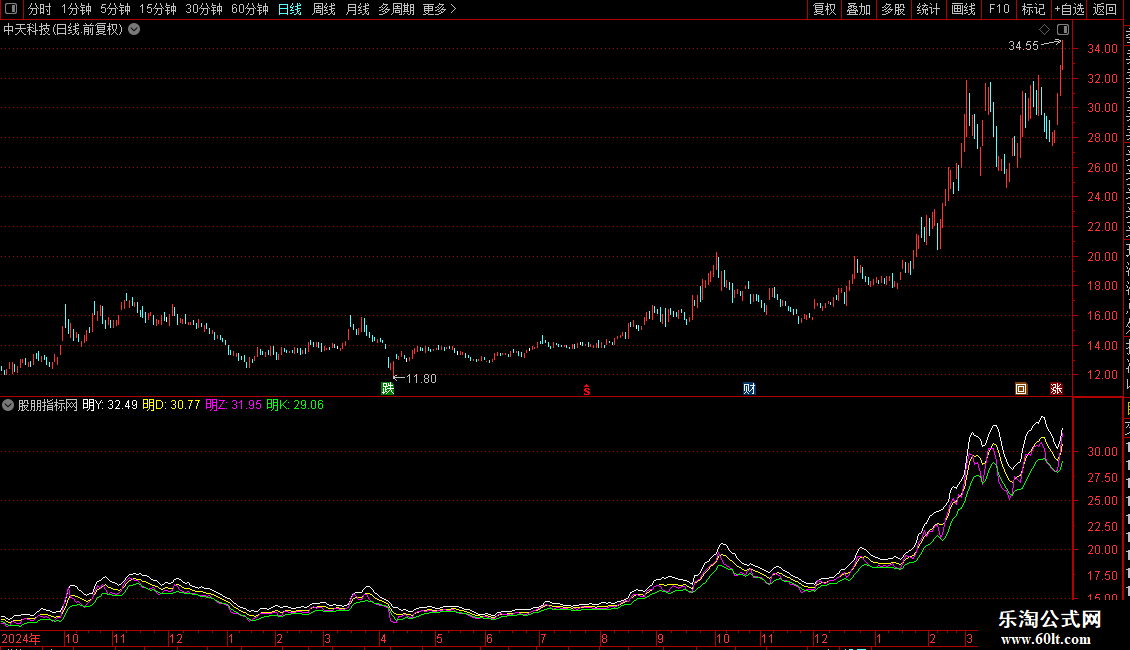This screenshot has width=1130, height=650.
Task: Click the diamond marker icon in chart corner
Action: 1044,30
